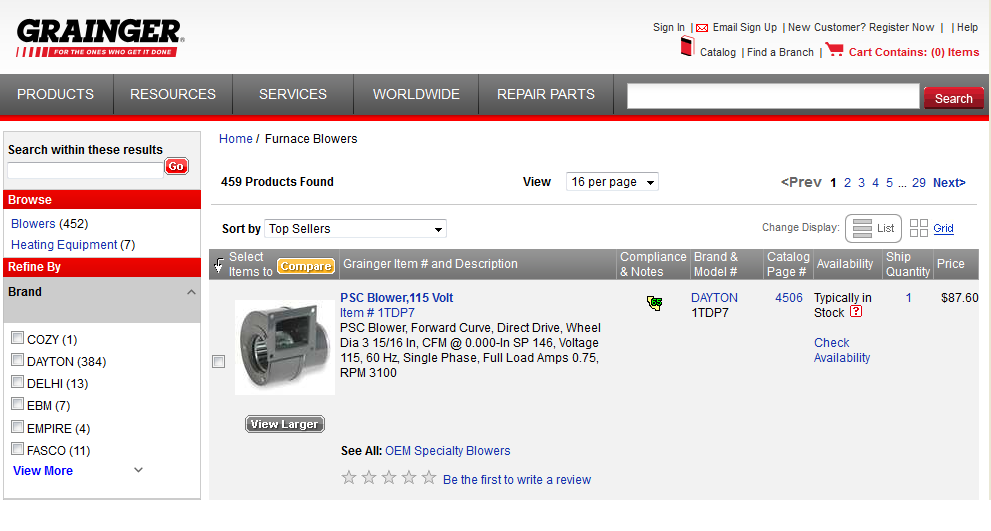This screenshot has height=531, width=991.
Task: Click the main search input field
Action: (x=773, y=96)
